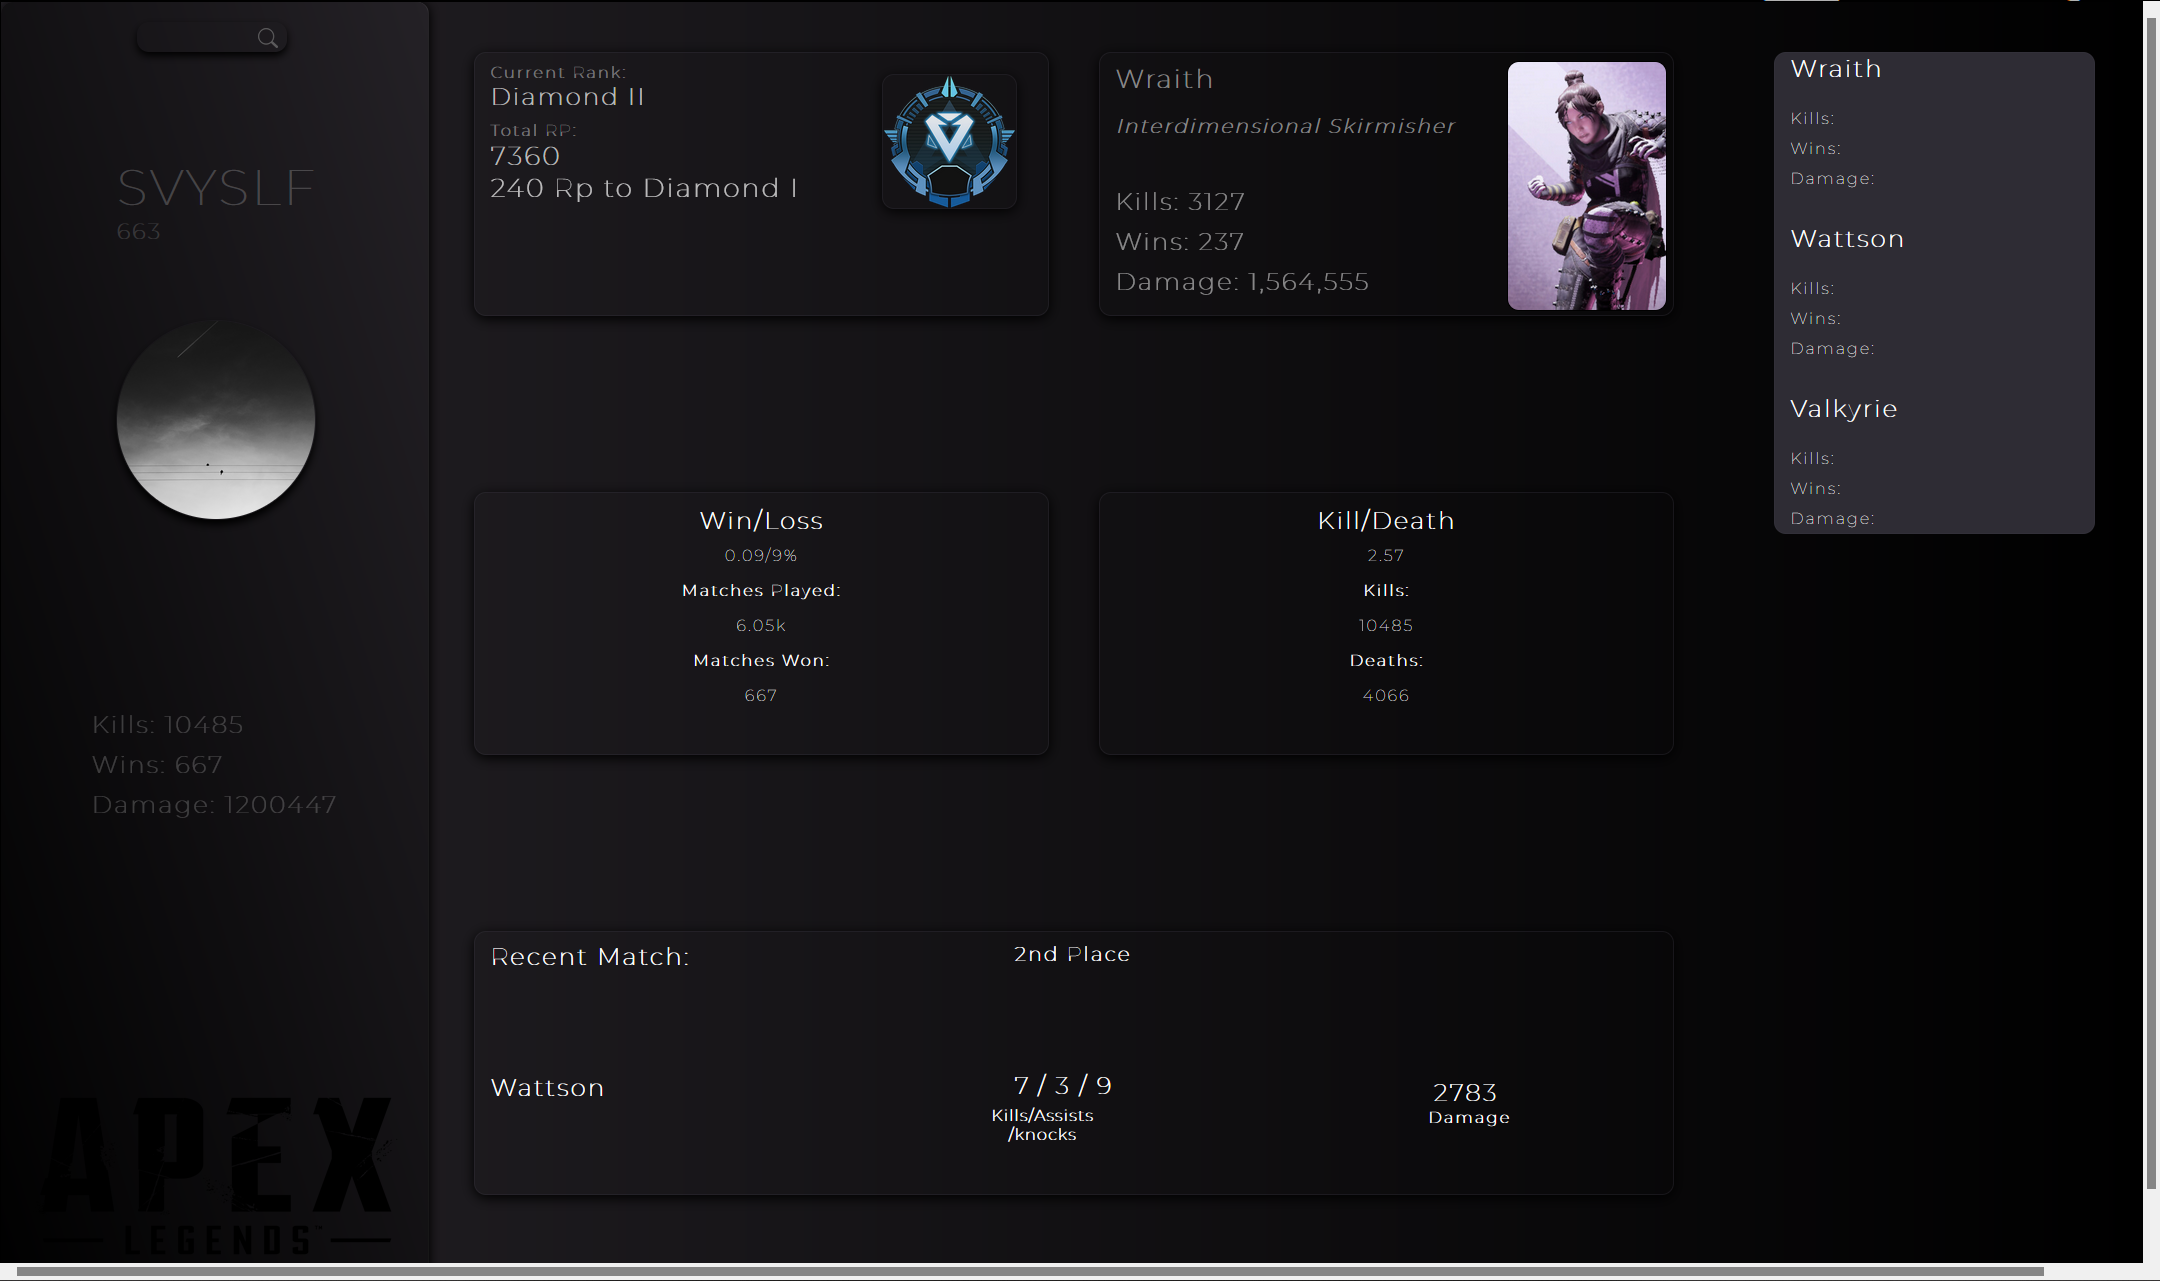Viewport: 2160px width, 1281px height.
Task: Click the 240 Rp to Diamond I text
Action: pyautogui.click(x=643, y=188)
